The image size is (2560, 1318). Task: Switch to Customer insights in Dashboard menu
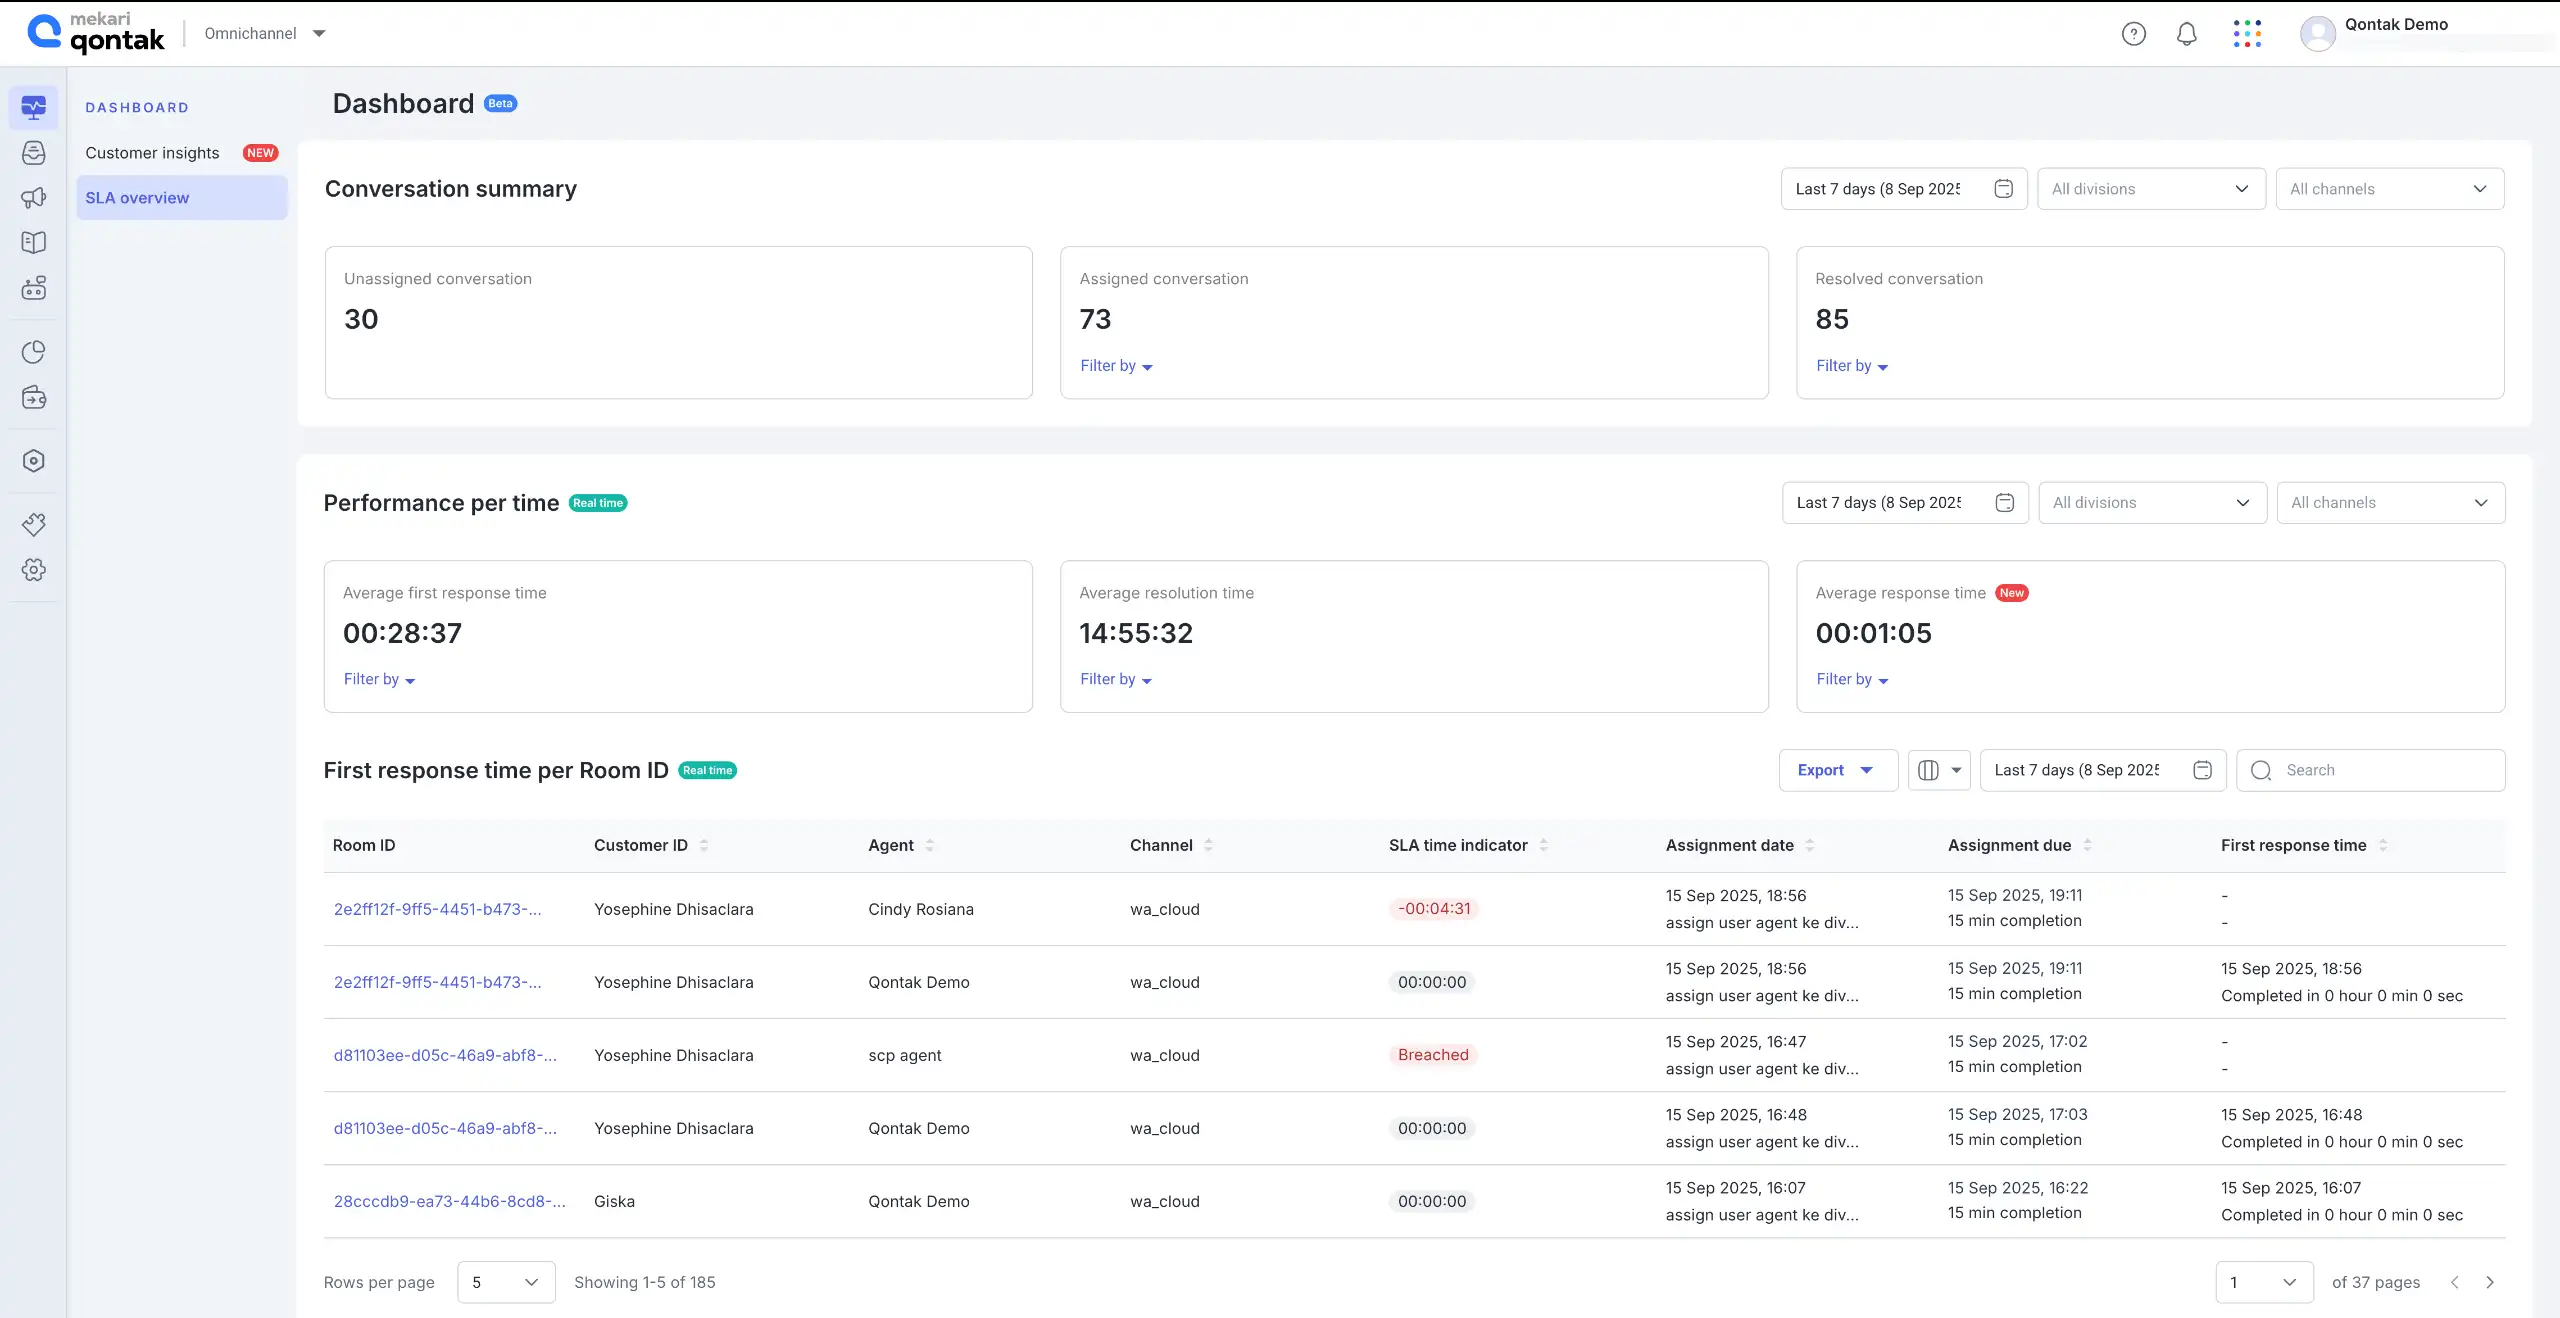(x=151, y=152)
